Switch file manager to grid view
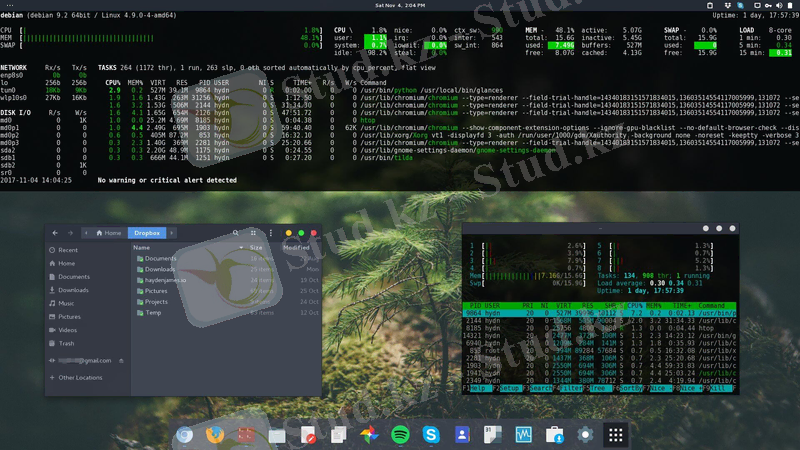This screenshot has width=800, height=450. click(x=253, y=233)
